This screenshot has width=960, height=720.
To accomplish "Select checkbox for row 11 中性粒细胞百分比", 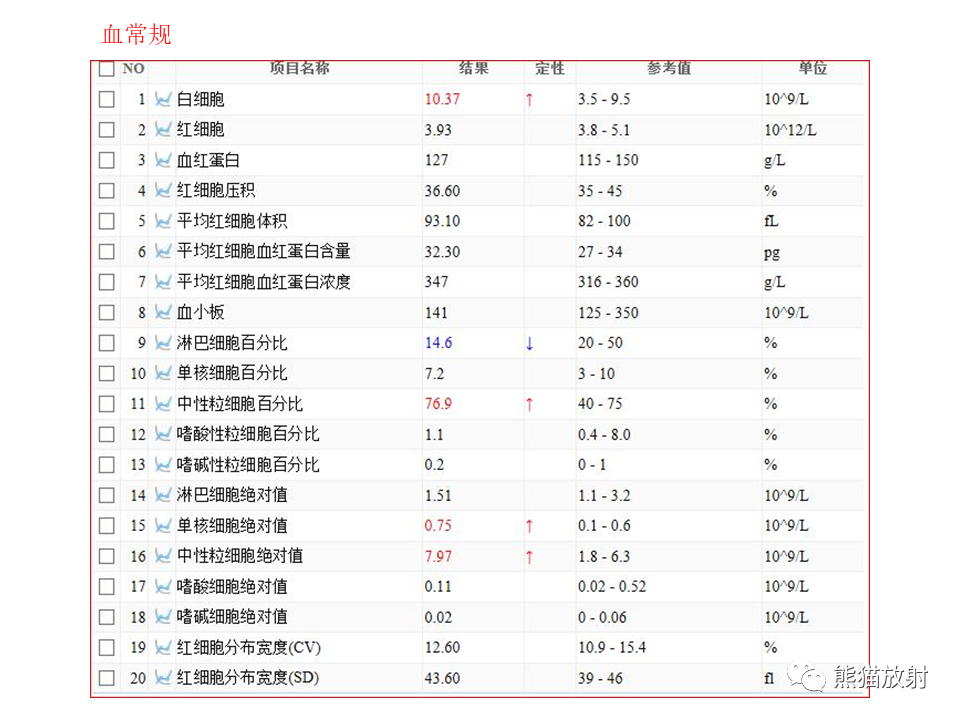I will pyautogui.click(x=107, y=404).
